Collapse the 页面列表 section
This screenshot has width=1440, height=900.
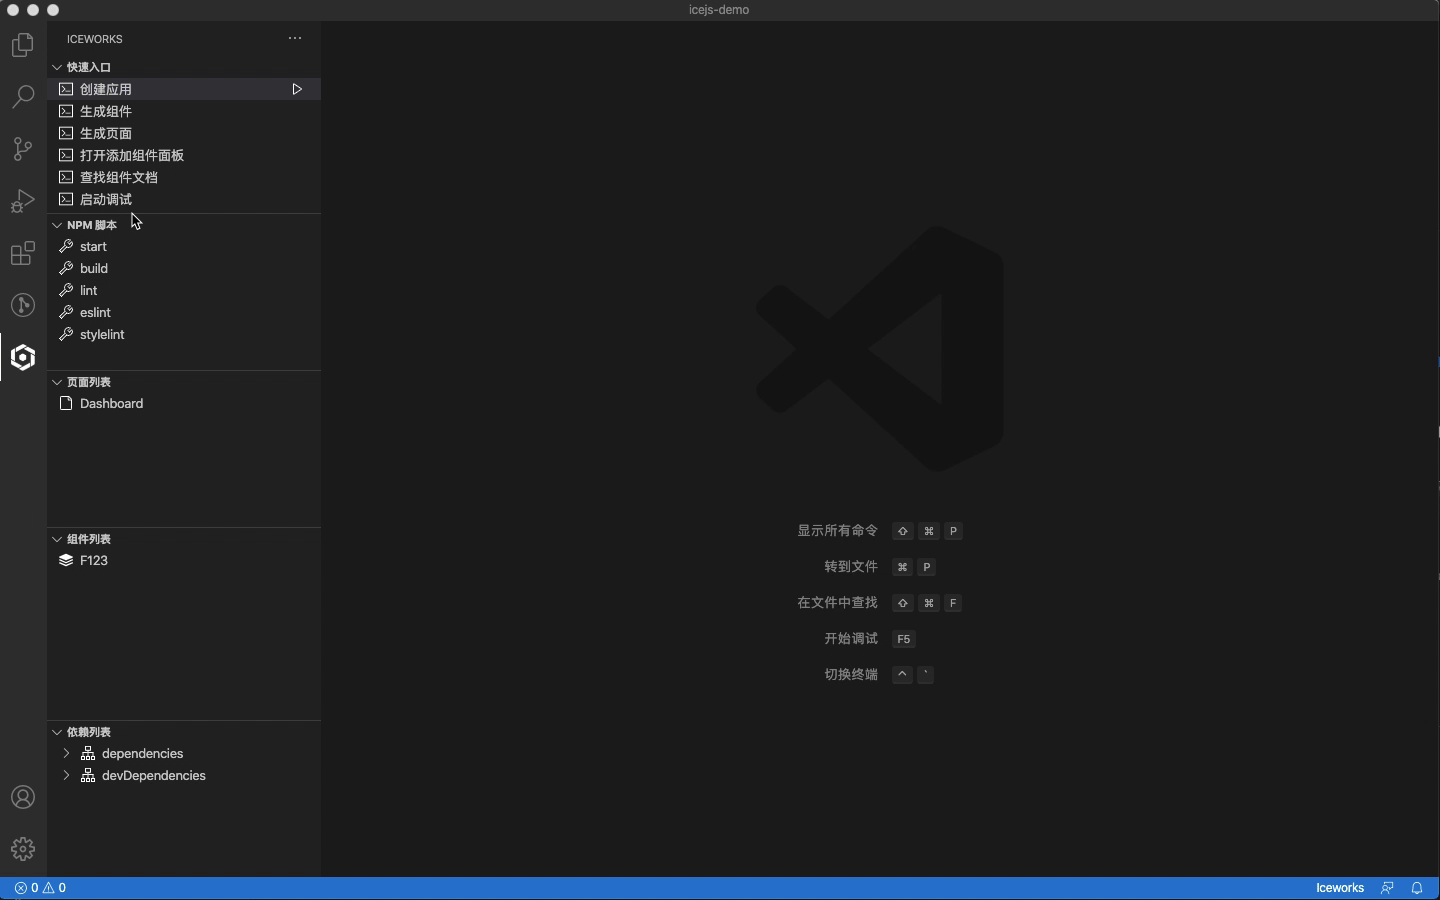pos(57,382)
